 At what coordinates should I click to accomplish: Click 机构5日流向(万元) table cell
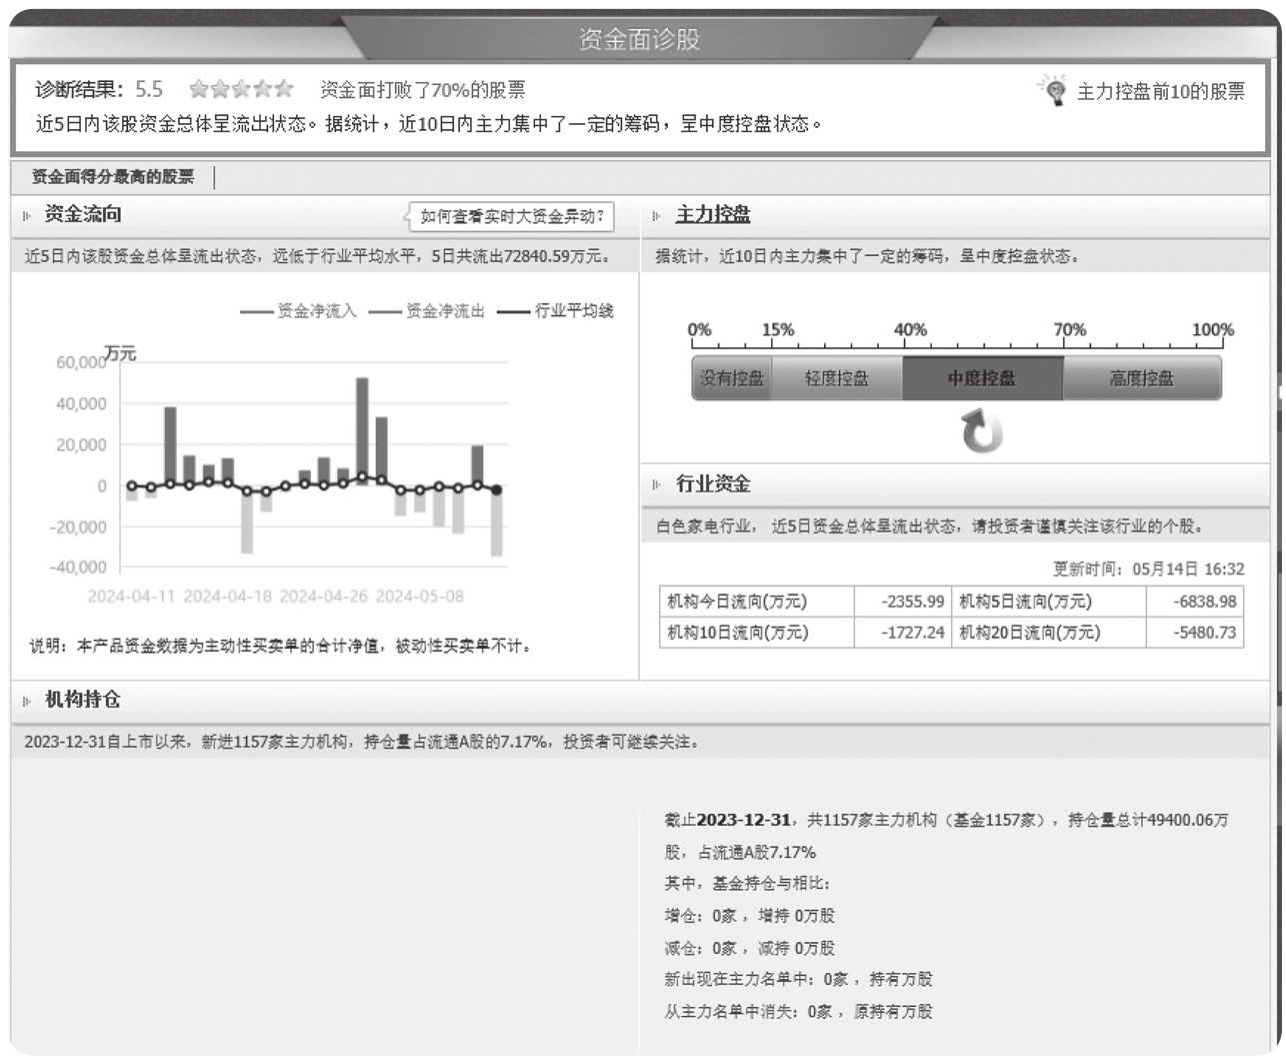pos(1048,602)
